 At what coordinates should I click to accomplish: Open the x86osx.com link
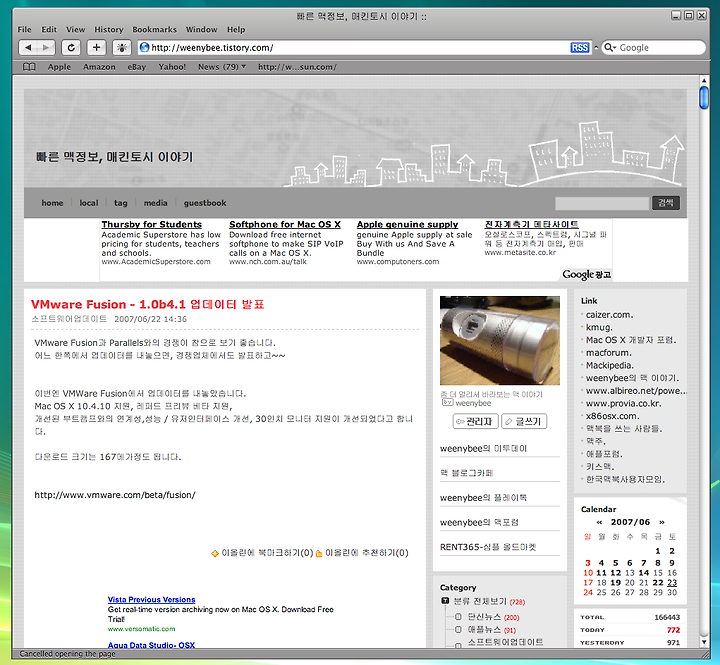click(613, 416)
